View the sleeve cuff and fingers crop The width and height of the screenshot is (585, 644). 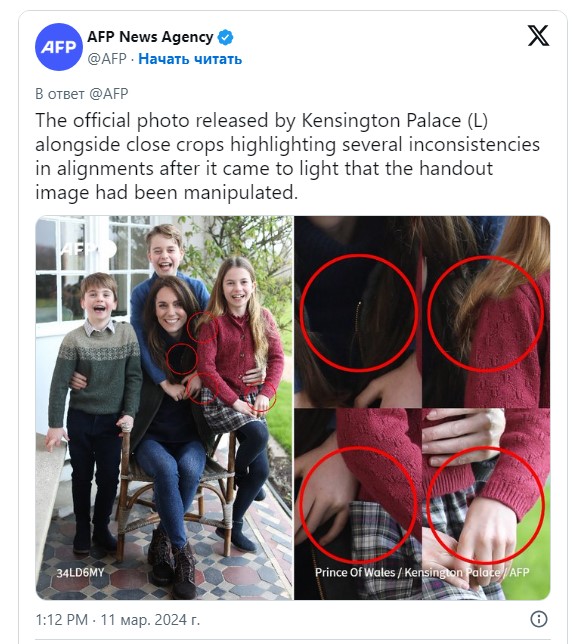click(x=486, y=504)
